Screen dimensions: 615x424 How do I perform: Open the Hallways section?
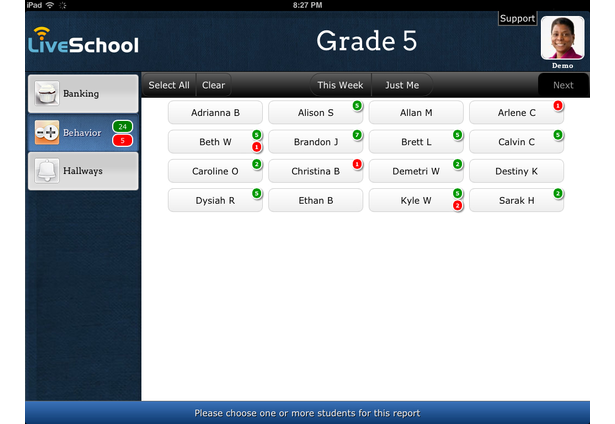(x=83, y=171)
